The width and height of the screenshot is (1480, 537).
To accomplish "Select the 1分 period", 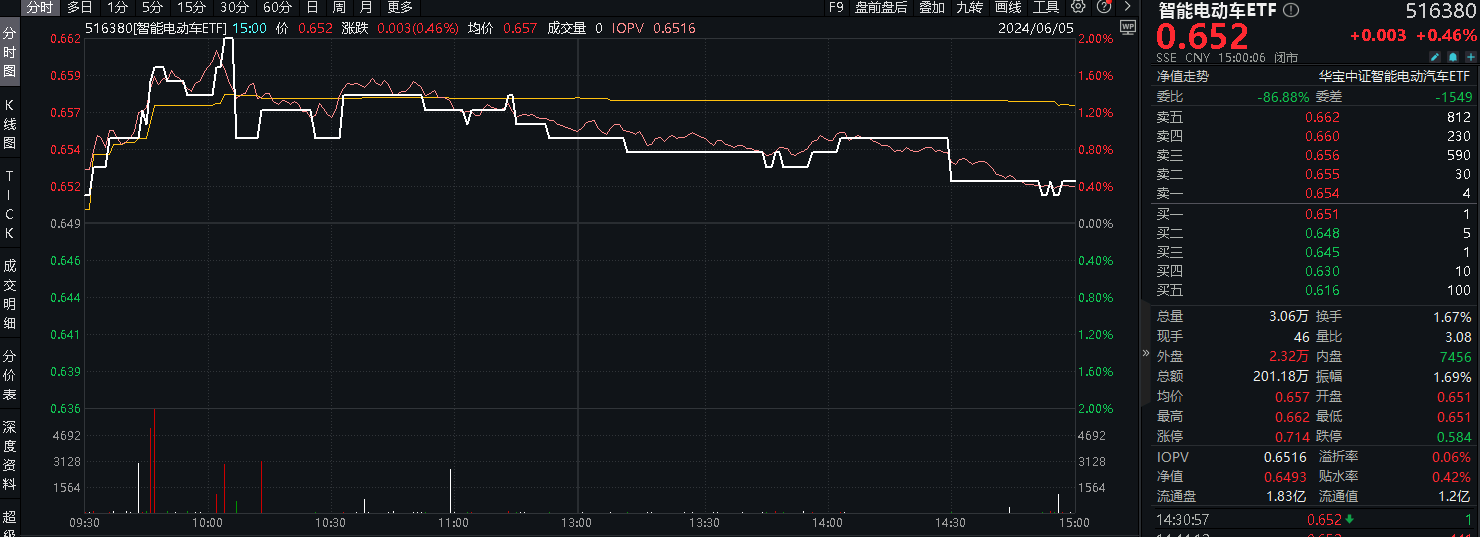I will click(117, 7).
